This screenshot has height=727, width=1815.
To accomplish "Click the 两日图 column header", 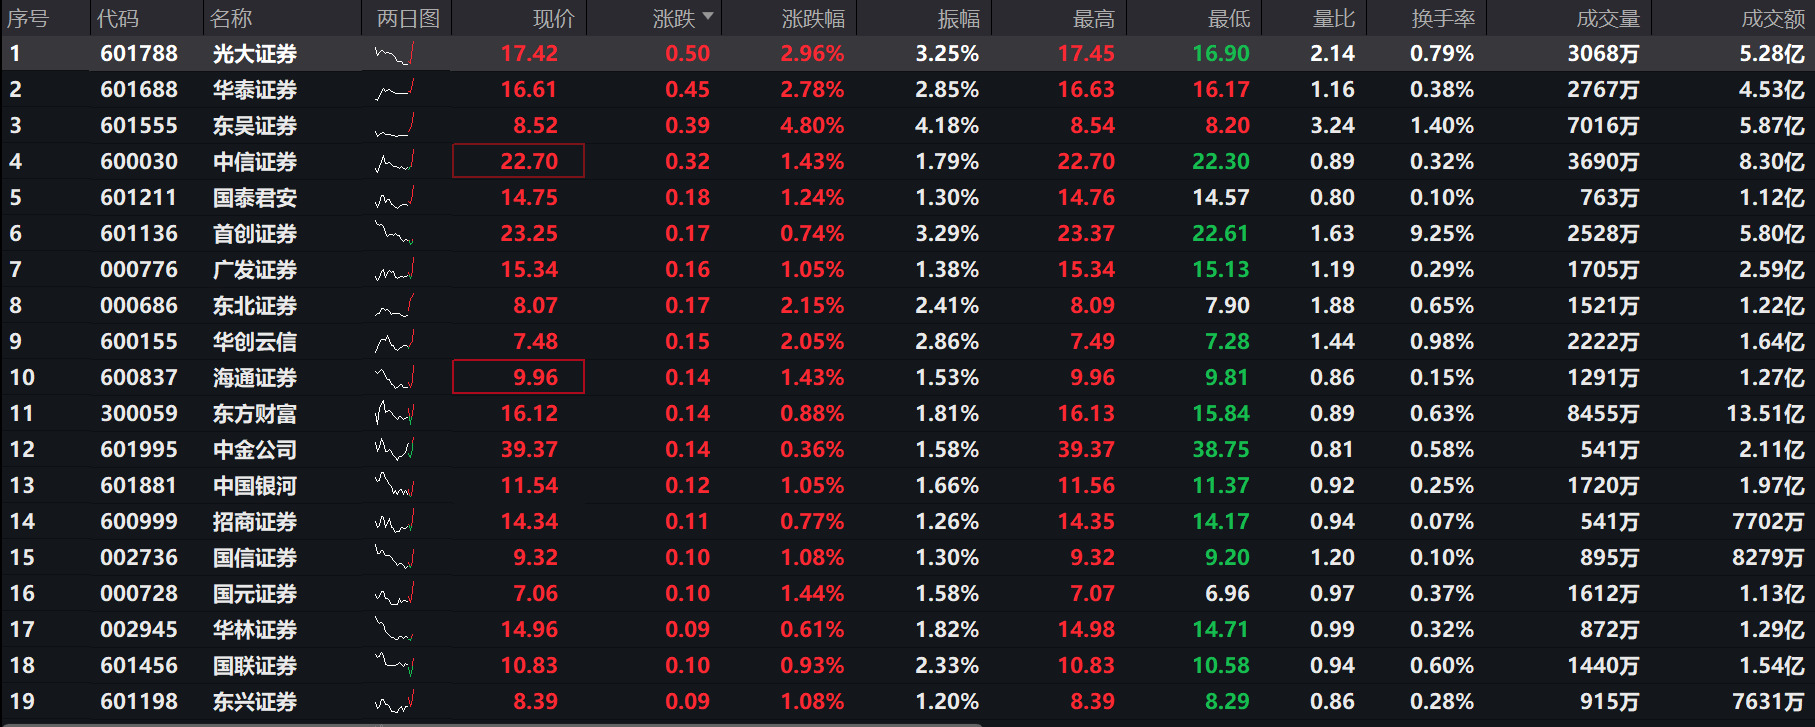I will coord(408,18).
